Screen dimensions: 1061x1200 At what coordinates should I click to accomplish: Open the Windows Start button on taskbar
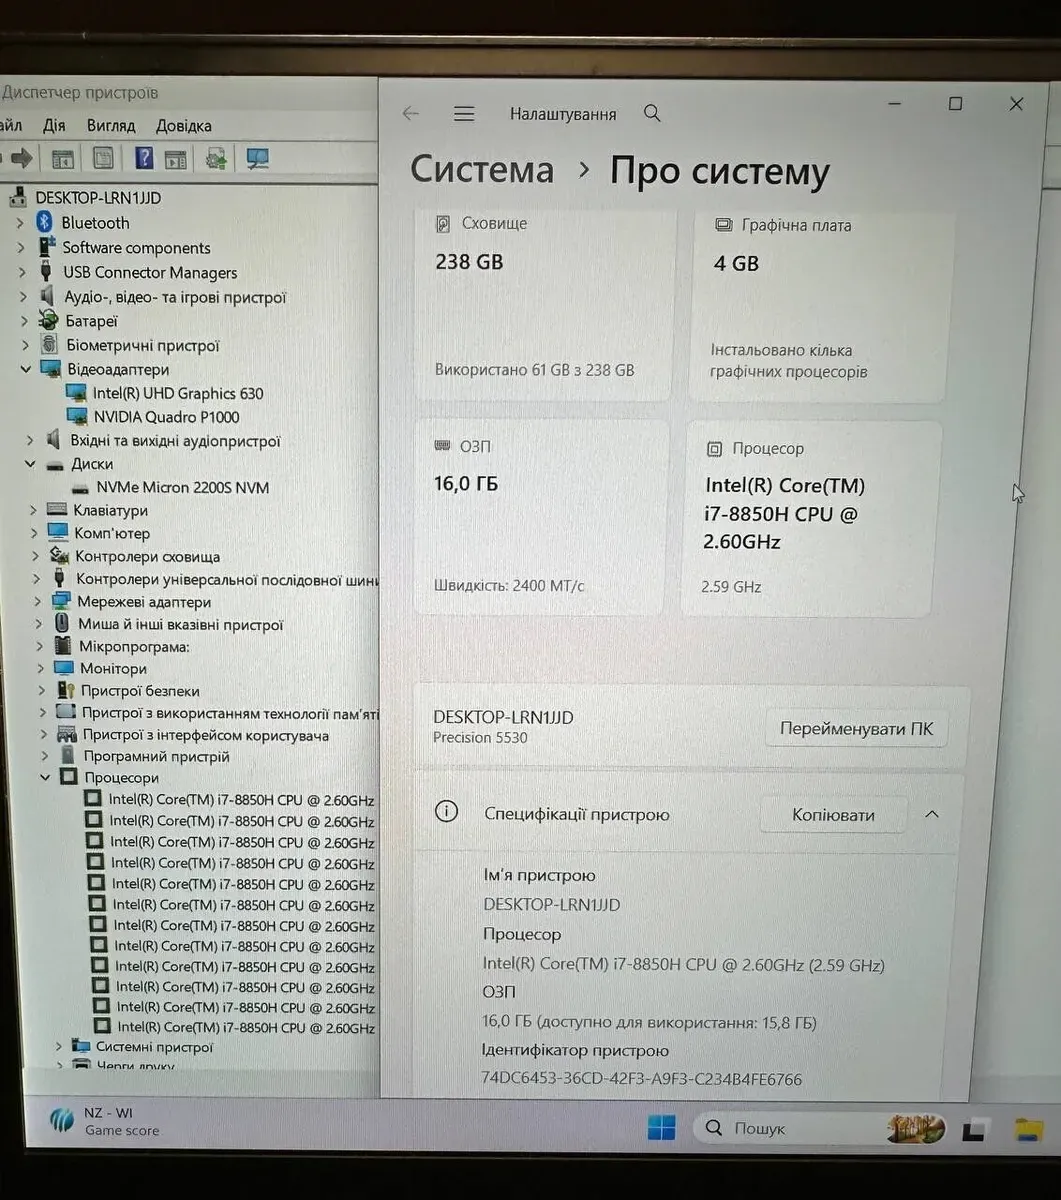[x=661, y=1128]
